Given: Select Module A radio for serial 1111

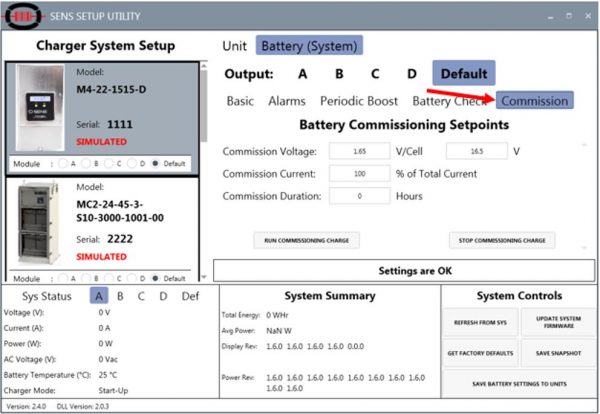Looking at the screenshot, I should [63, 164].
